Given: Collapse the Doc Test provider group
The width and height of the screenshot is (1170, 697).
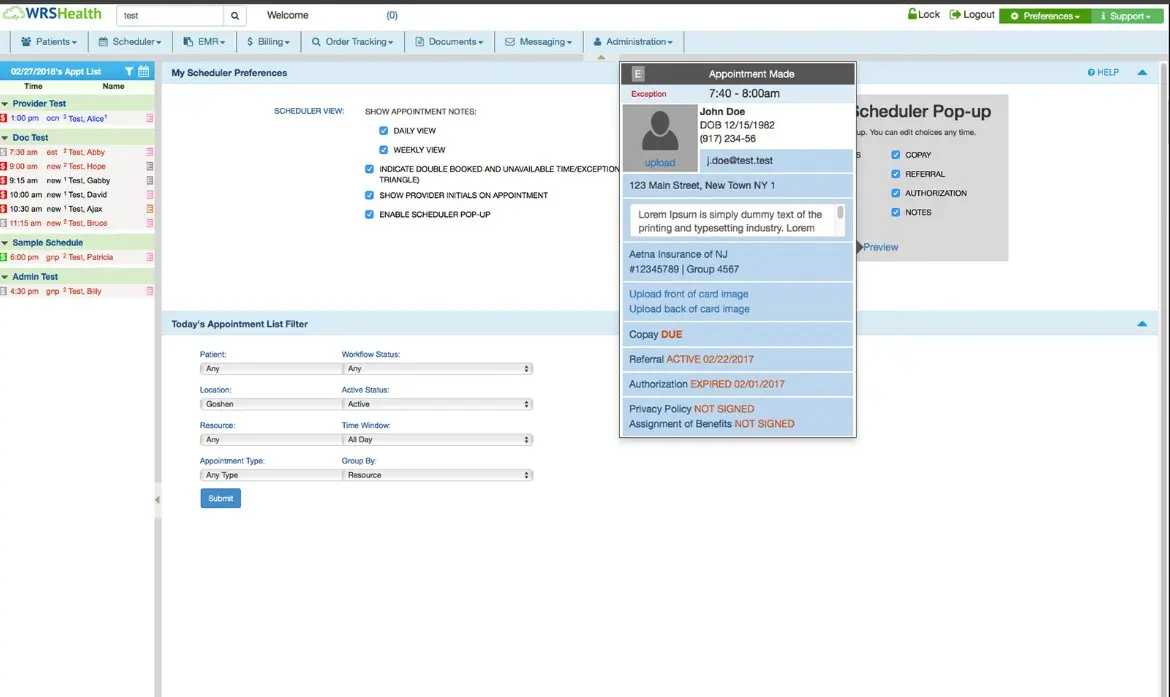Looking at the screenshot, I should click(5, 138).
